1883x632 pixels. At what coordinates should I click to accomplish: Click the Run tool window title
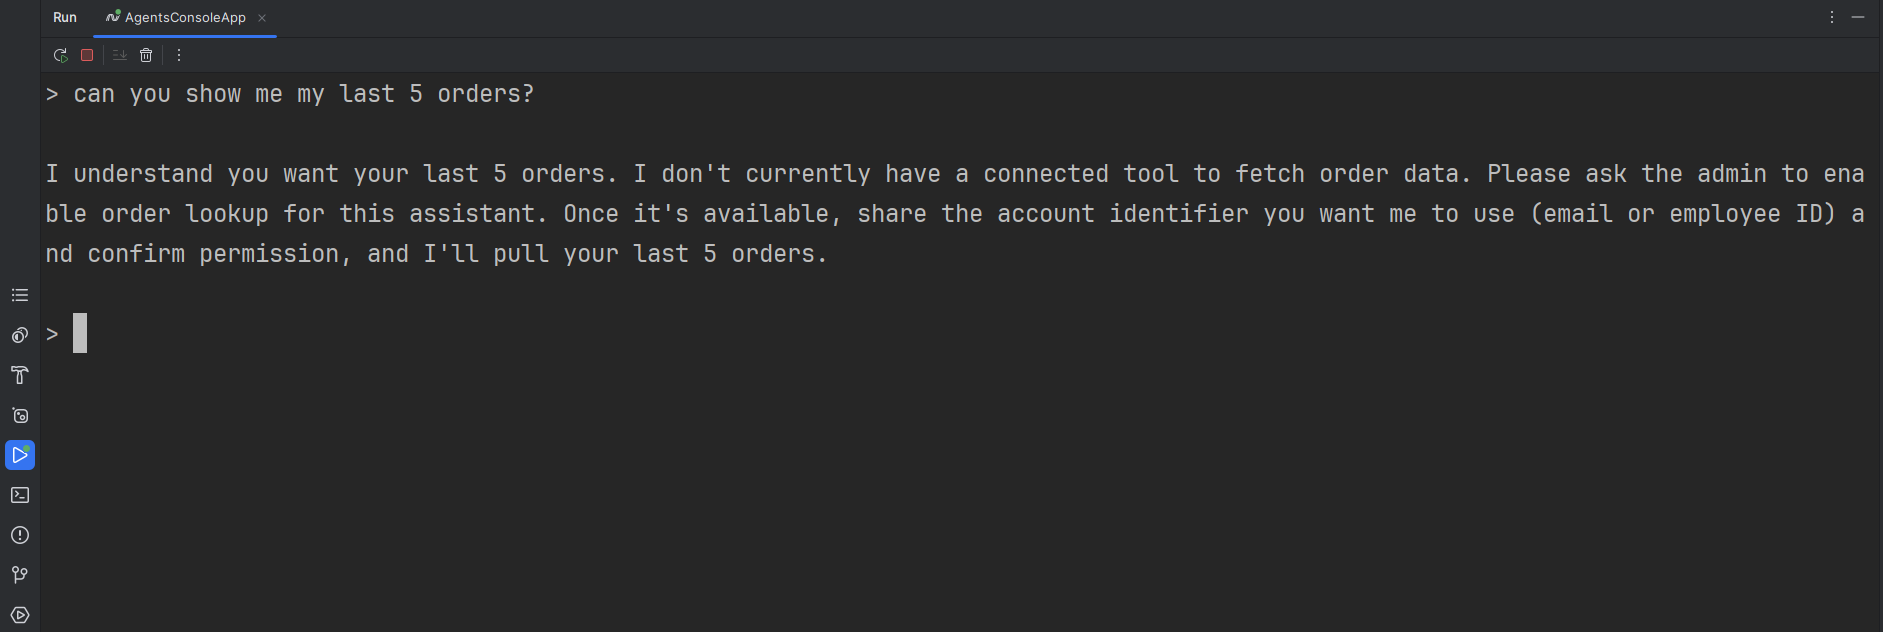[65, 17]
